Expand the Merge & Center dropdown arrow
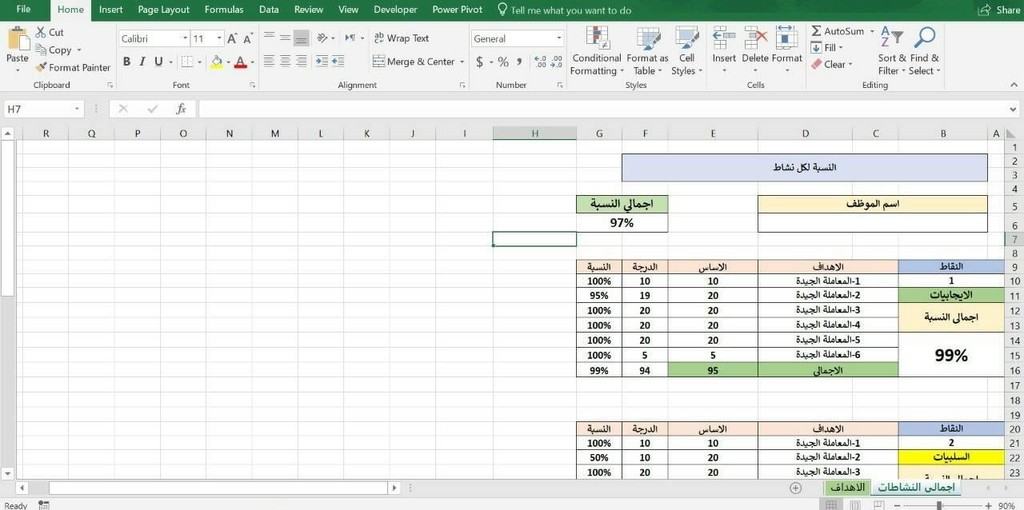The image size is (1024, 510). point(462,62)
